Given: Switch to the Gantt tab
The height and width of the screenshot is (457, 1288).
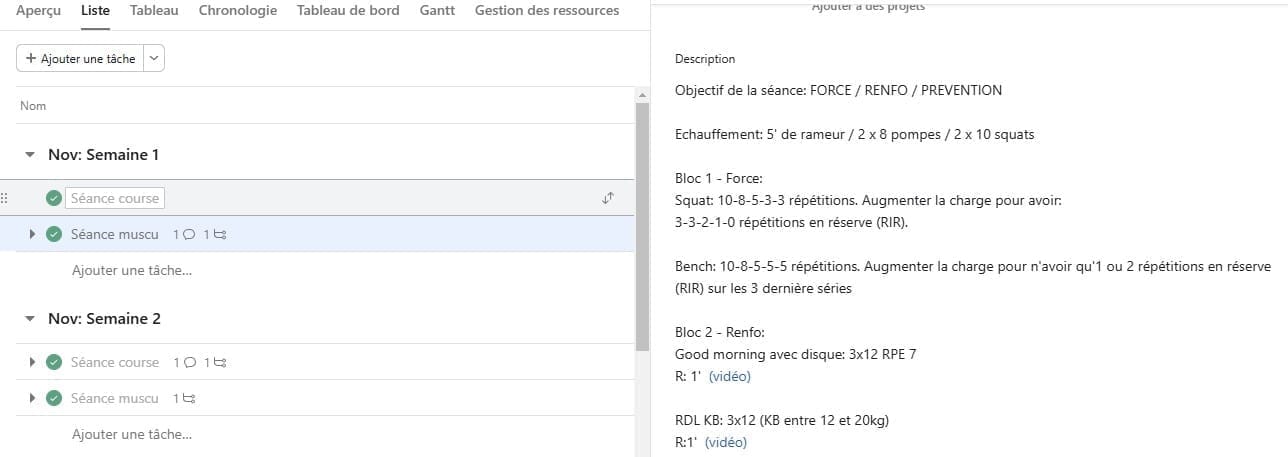Looking at the screenshot, I should (x=437, y=10).
